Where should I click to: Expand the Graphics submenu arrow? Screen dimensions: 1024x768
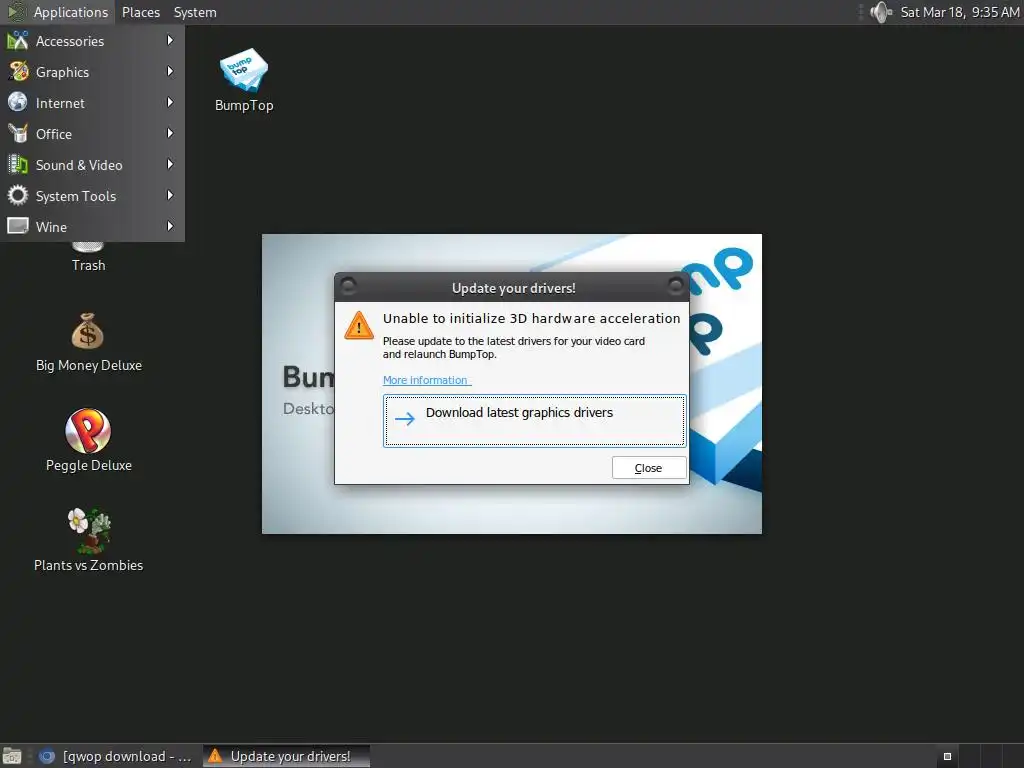(x=170, y=71)
